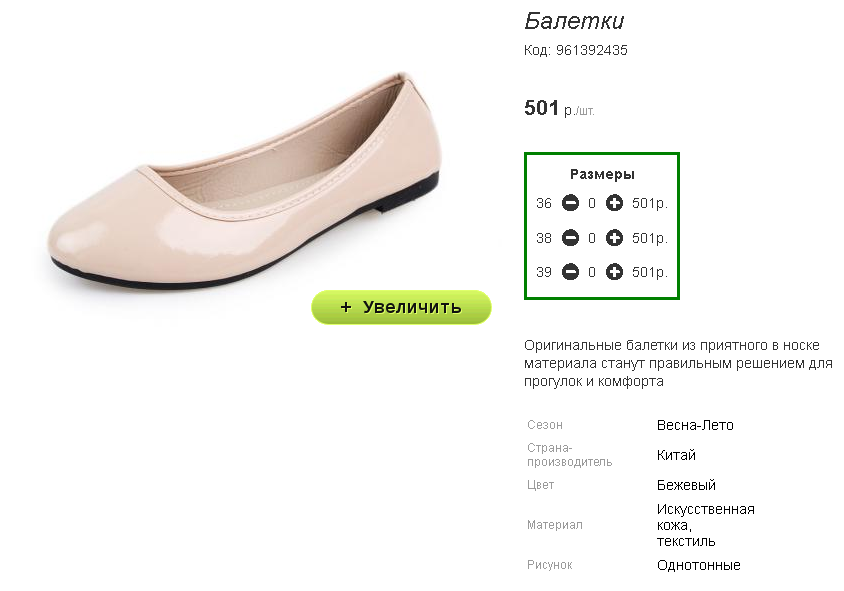Click the Однотонные pattern value
Screen dimensions: 844x591
pyautogui.click(x=698, y=565)
